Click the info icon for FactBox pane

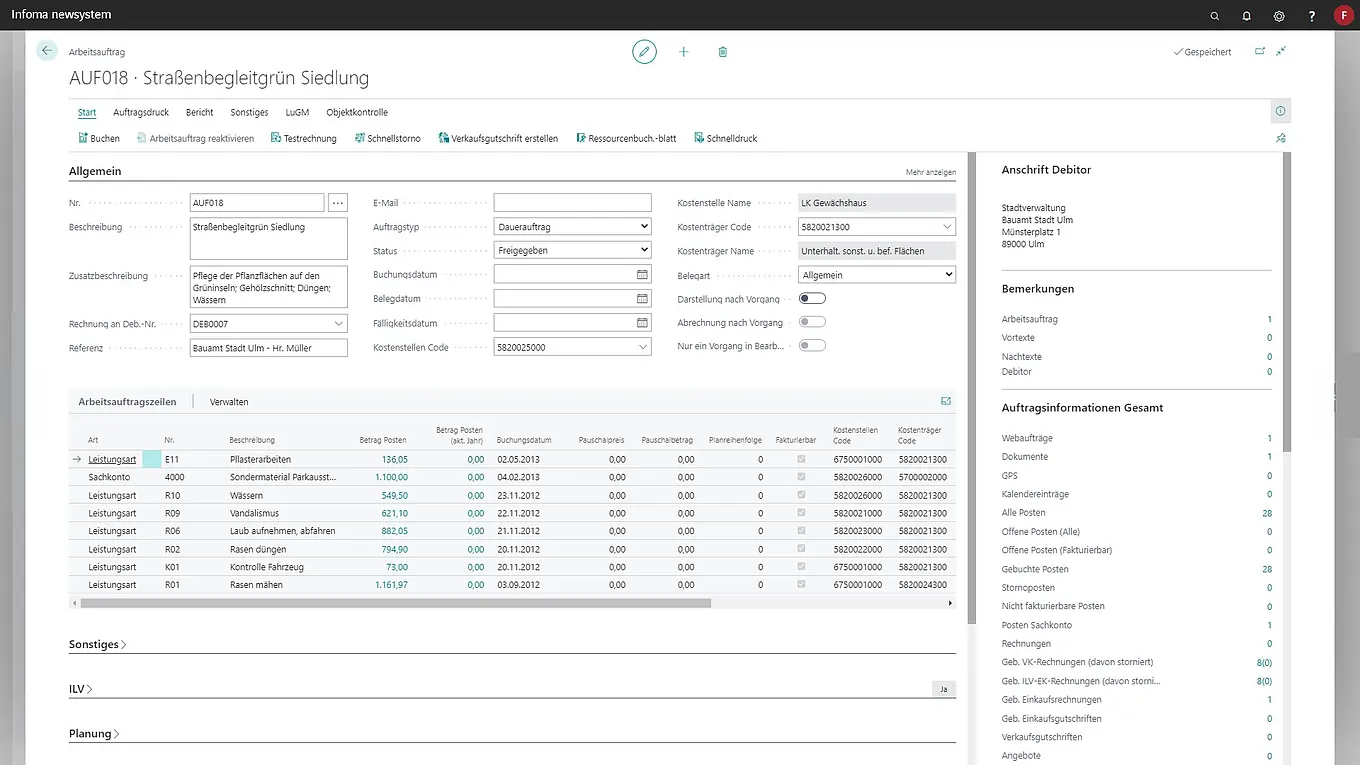coord(1280,111)
